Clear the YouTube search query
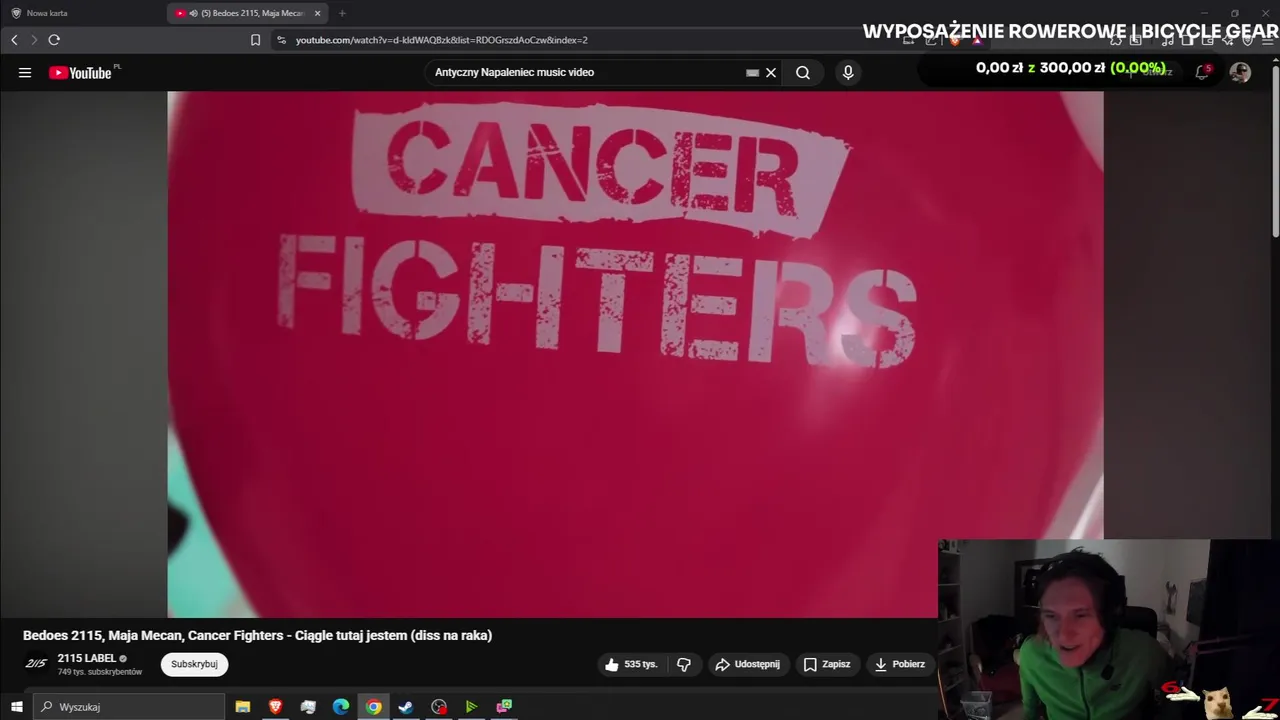This screenshot has height=720, width=1280. pos(771,72)
